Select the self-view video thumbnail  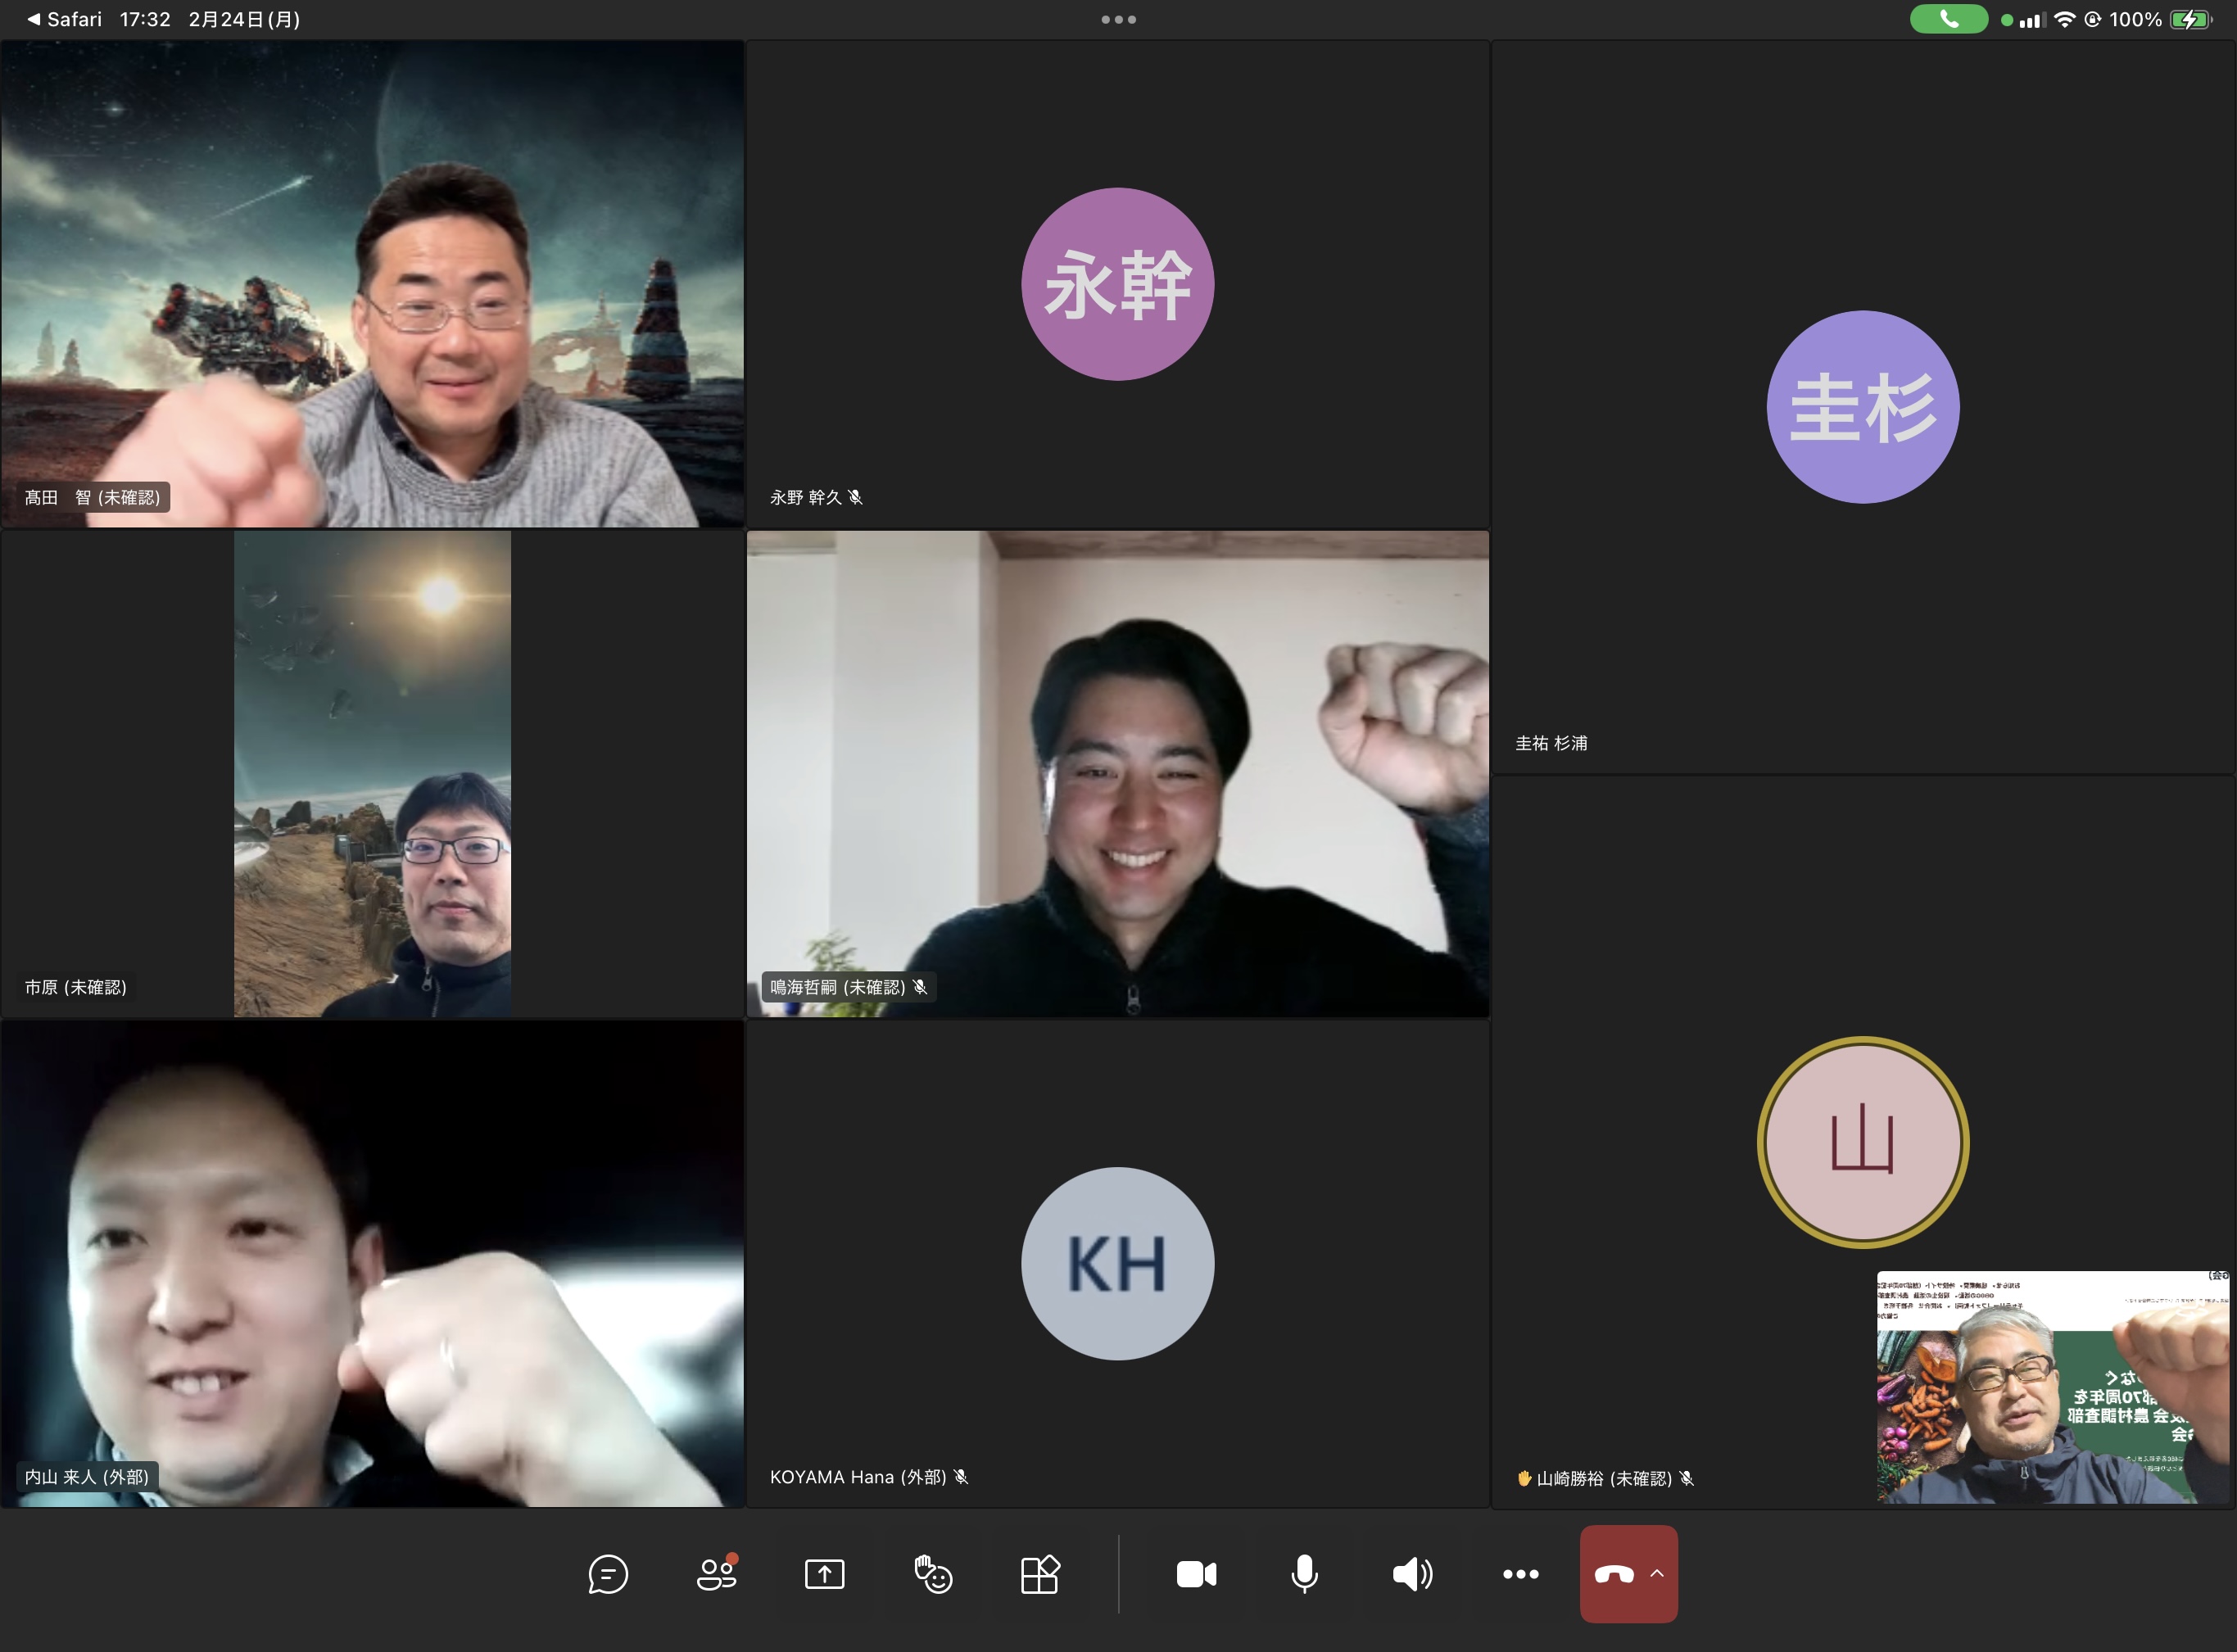click(x=2052, y=1387)
